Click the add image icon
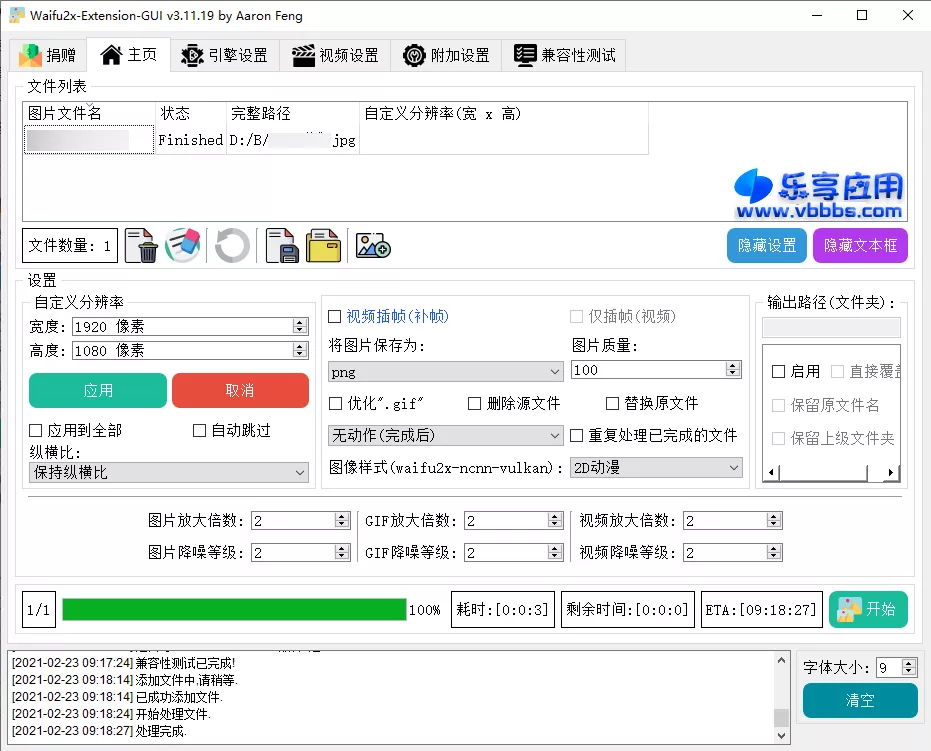The height and width of the screenshot is (751, 931). point(371,245)
